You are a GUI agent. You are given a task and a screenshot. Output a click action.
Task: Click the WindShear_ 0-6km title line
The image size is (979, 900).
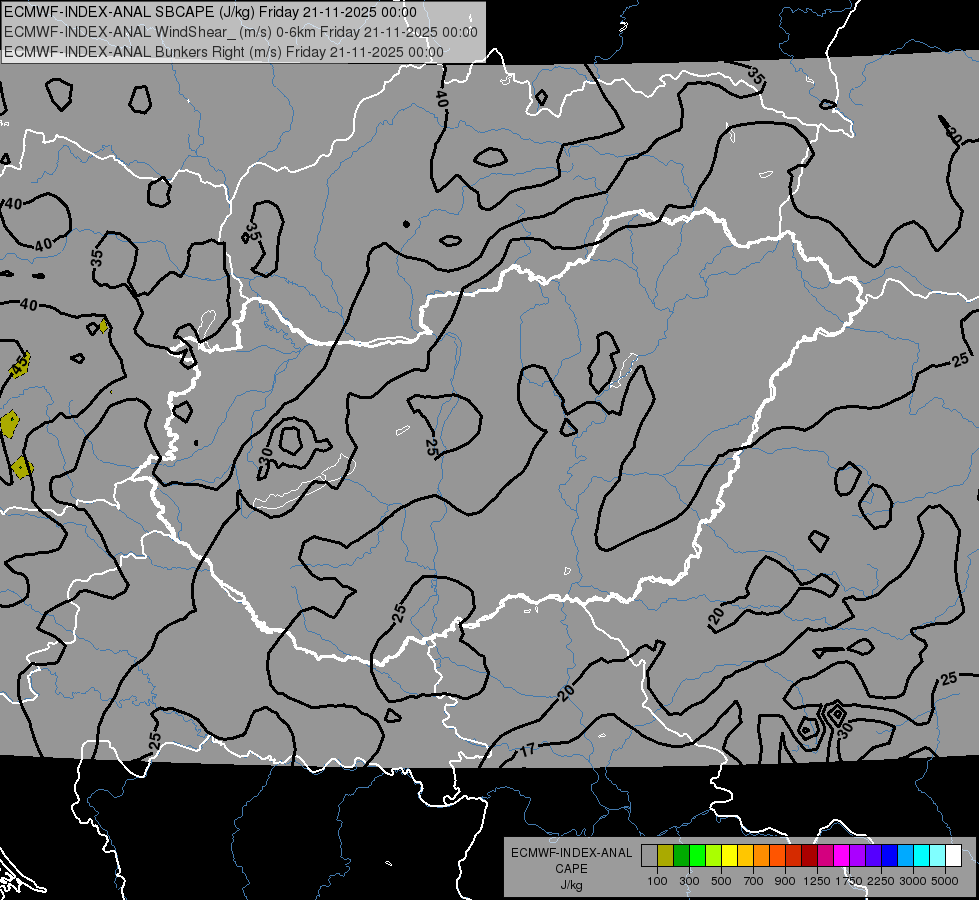tap(241, 32)
